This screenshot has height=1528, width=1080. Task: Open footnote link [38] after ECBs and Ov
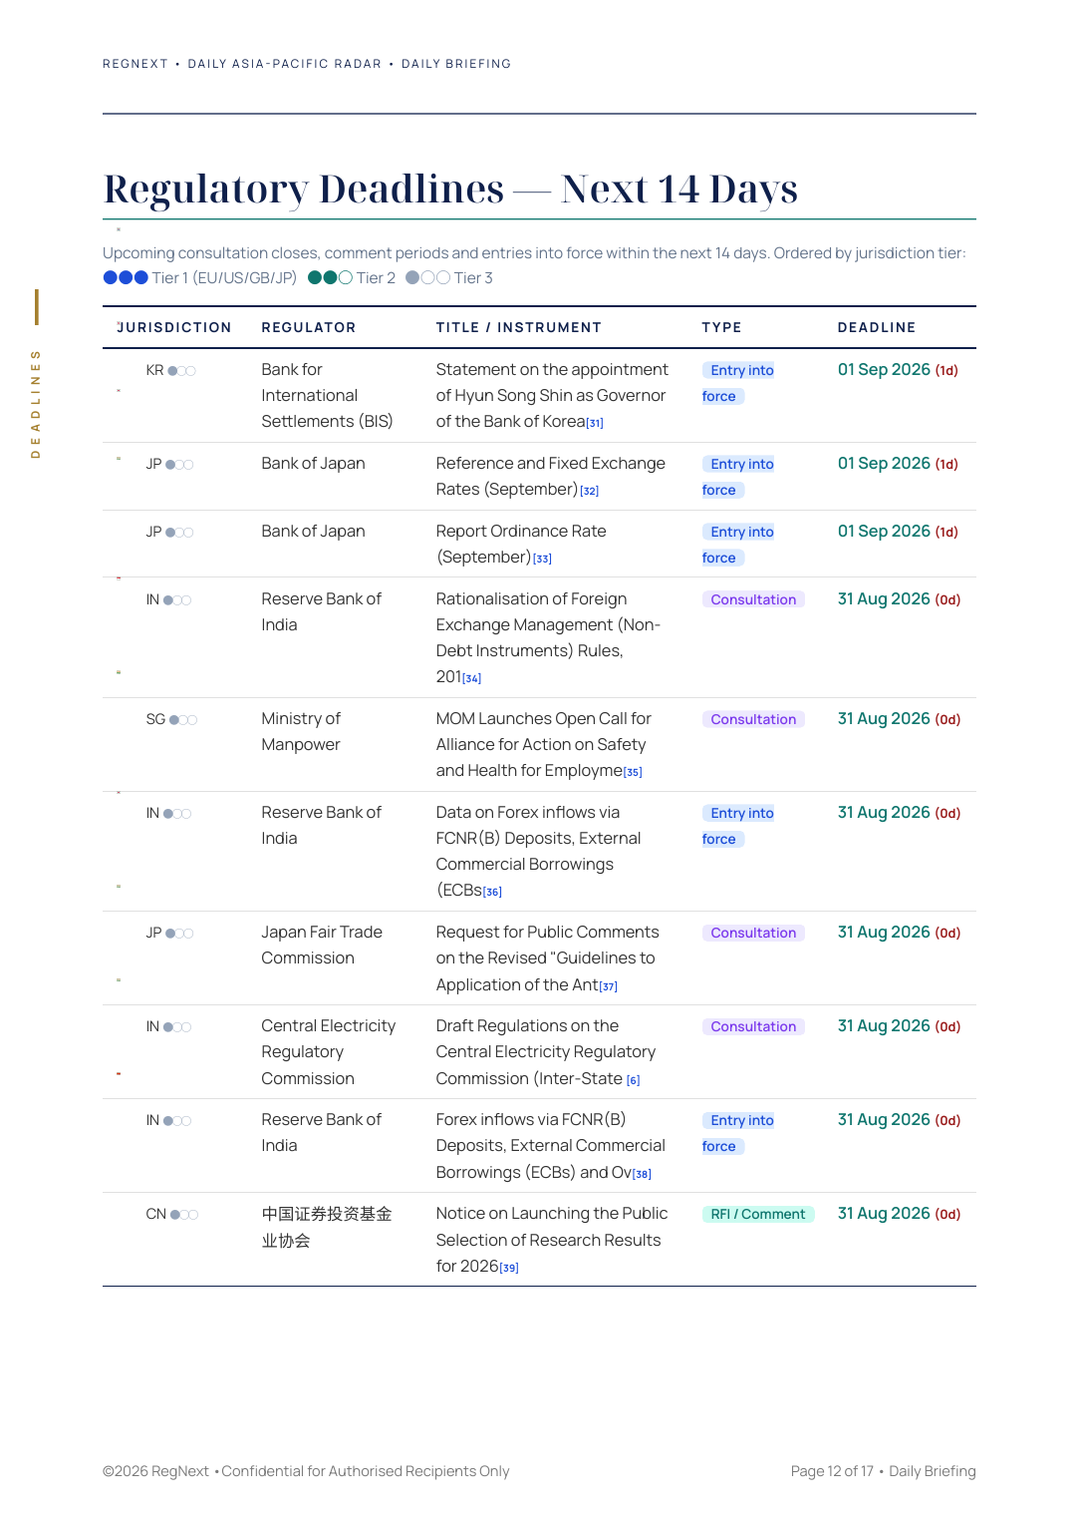[x=642, y=1174]
